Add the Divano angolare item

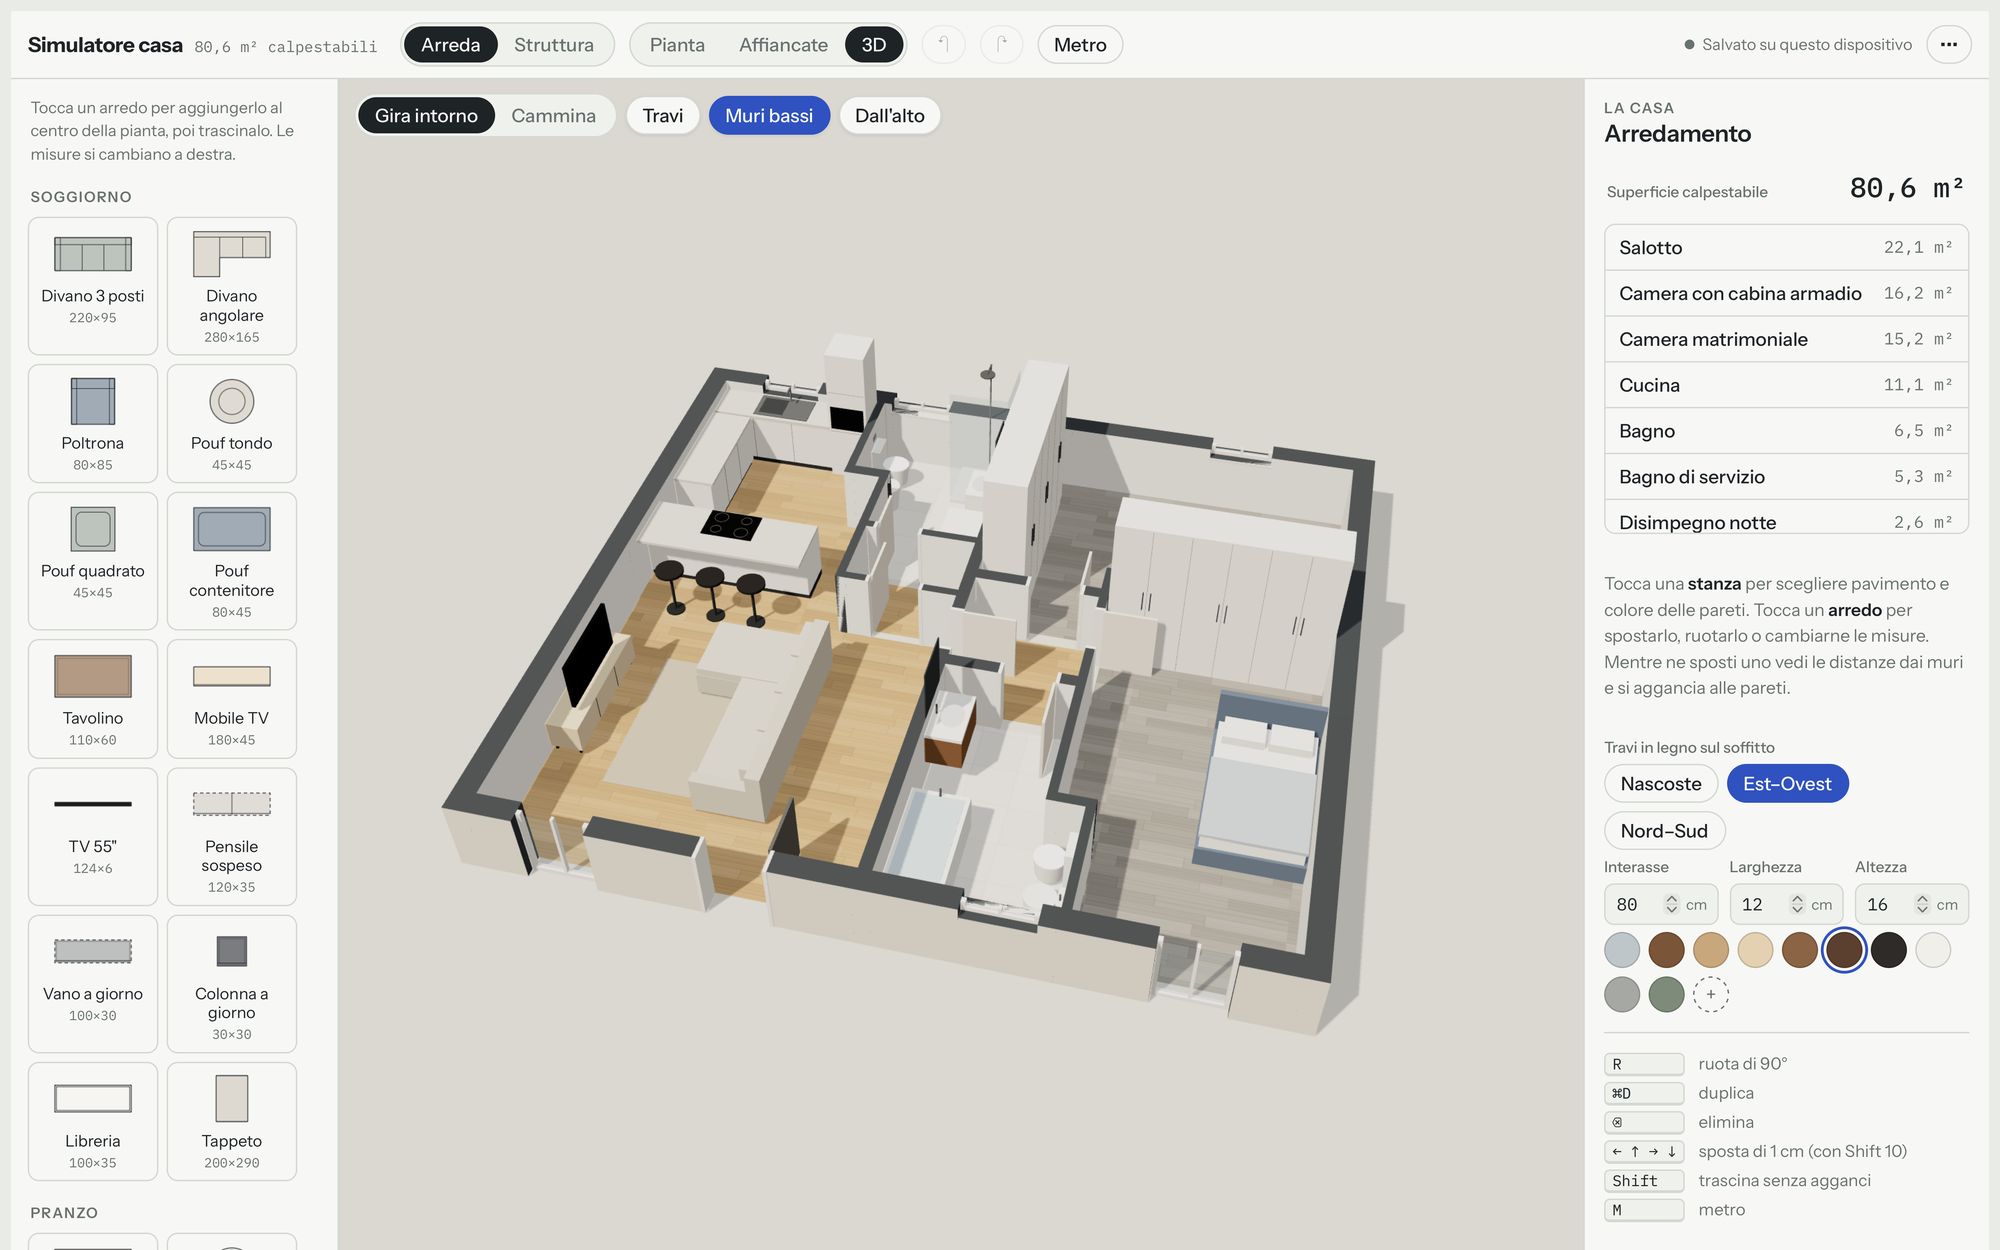pos(232,286)
